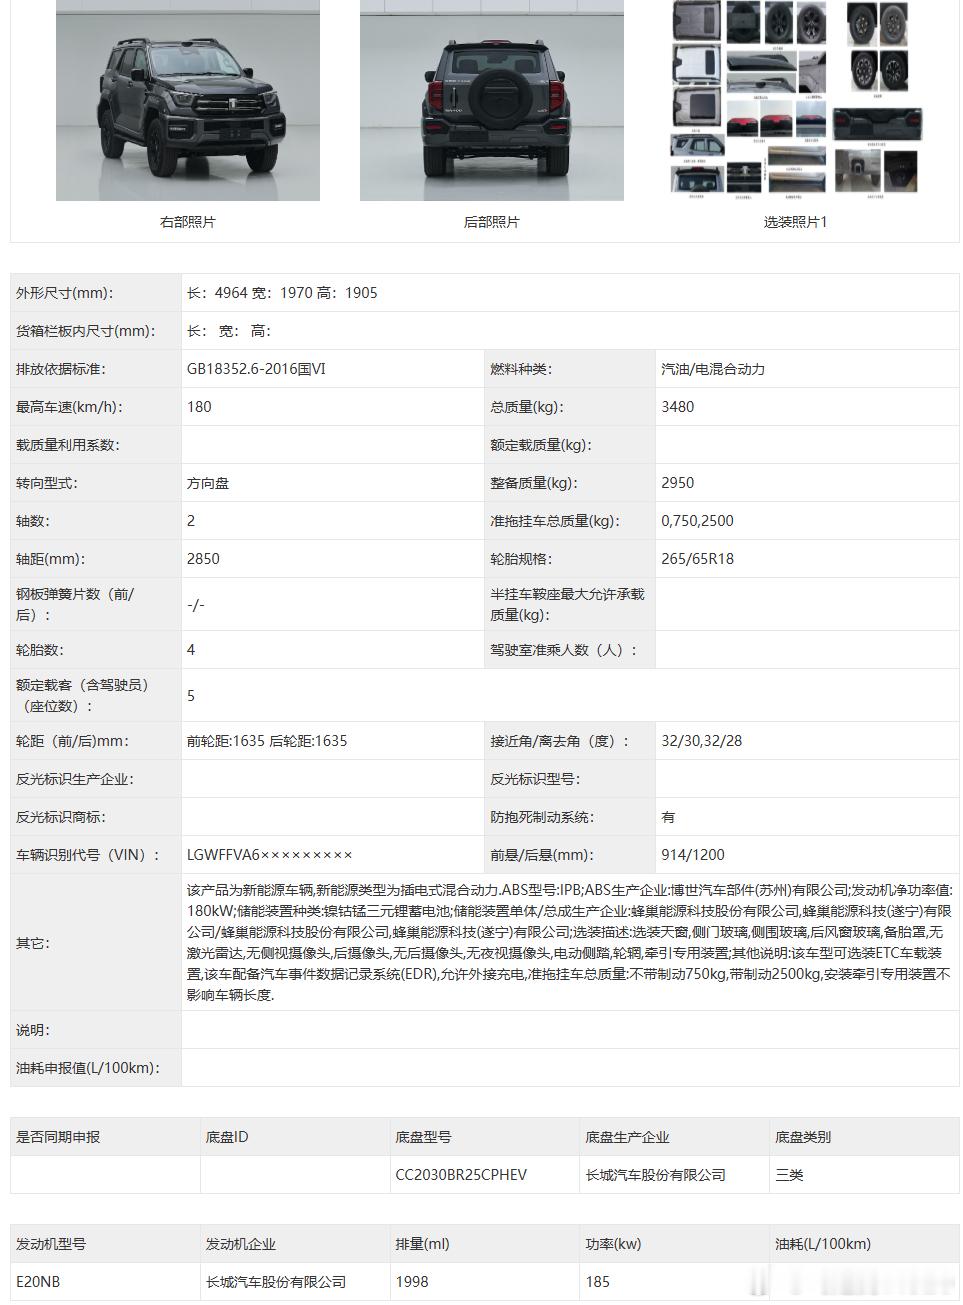This screenshot has width=963, height=1305.
Task: Select the 轴数 label cell
Action: pyautogui.click(x=96, y=521)
